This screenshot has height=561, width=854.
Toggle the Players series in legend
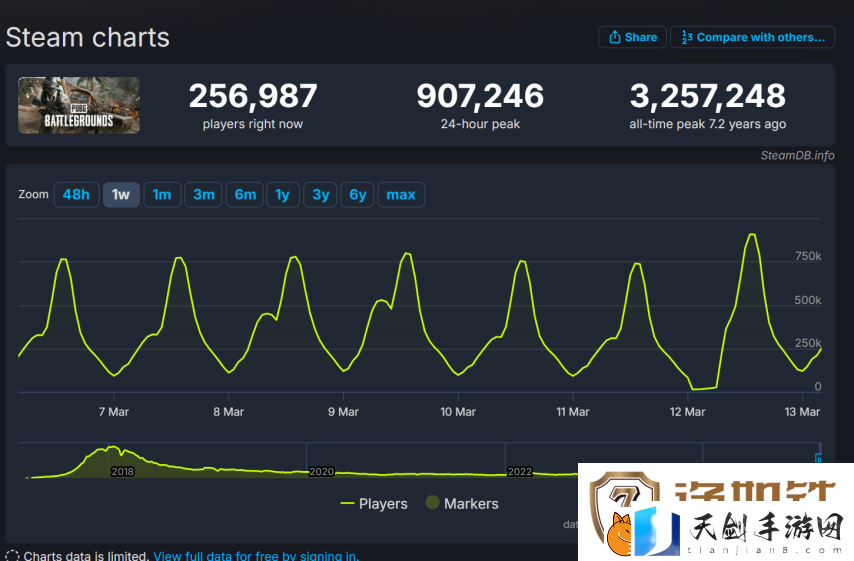tap(374, 503)
